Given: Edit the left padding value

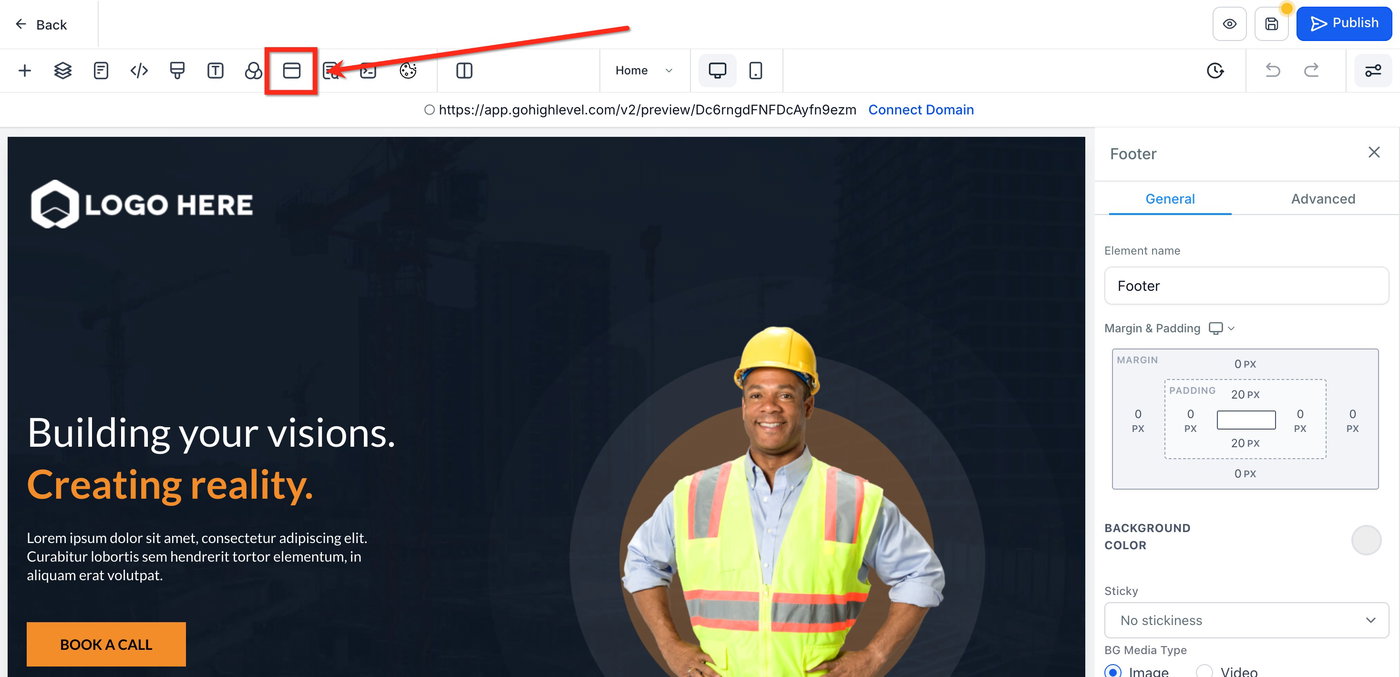Looking at the screenshot, I should (x=1190, y=421).
